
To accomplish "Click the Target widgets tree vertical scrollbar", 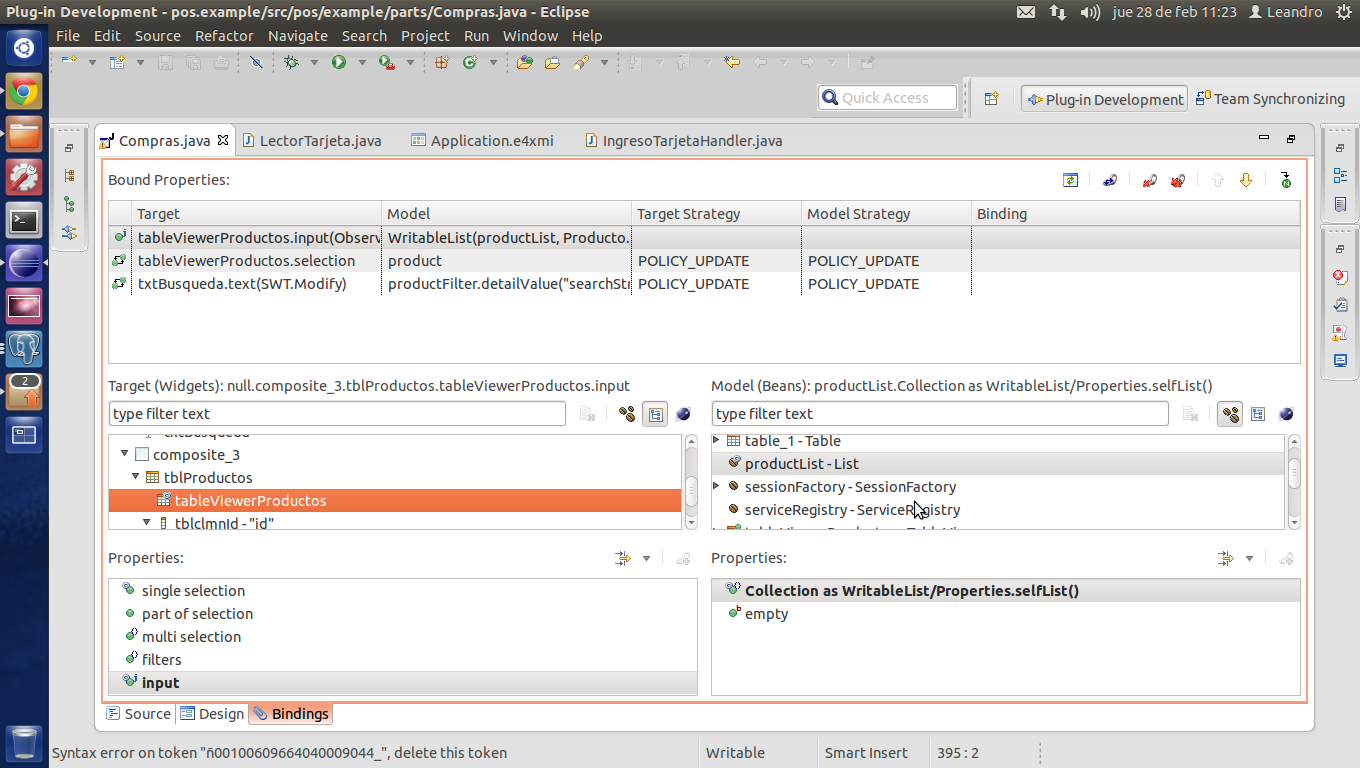I will (x=690, y=489).
